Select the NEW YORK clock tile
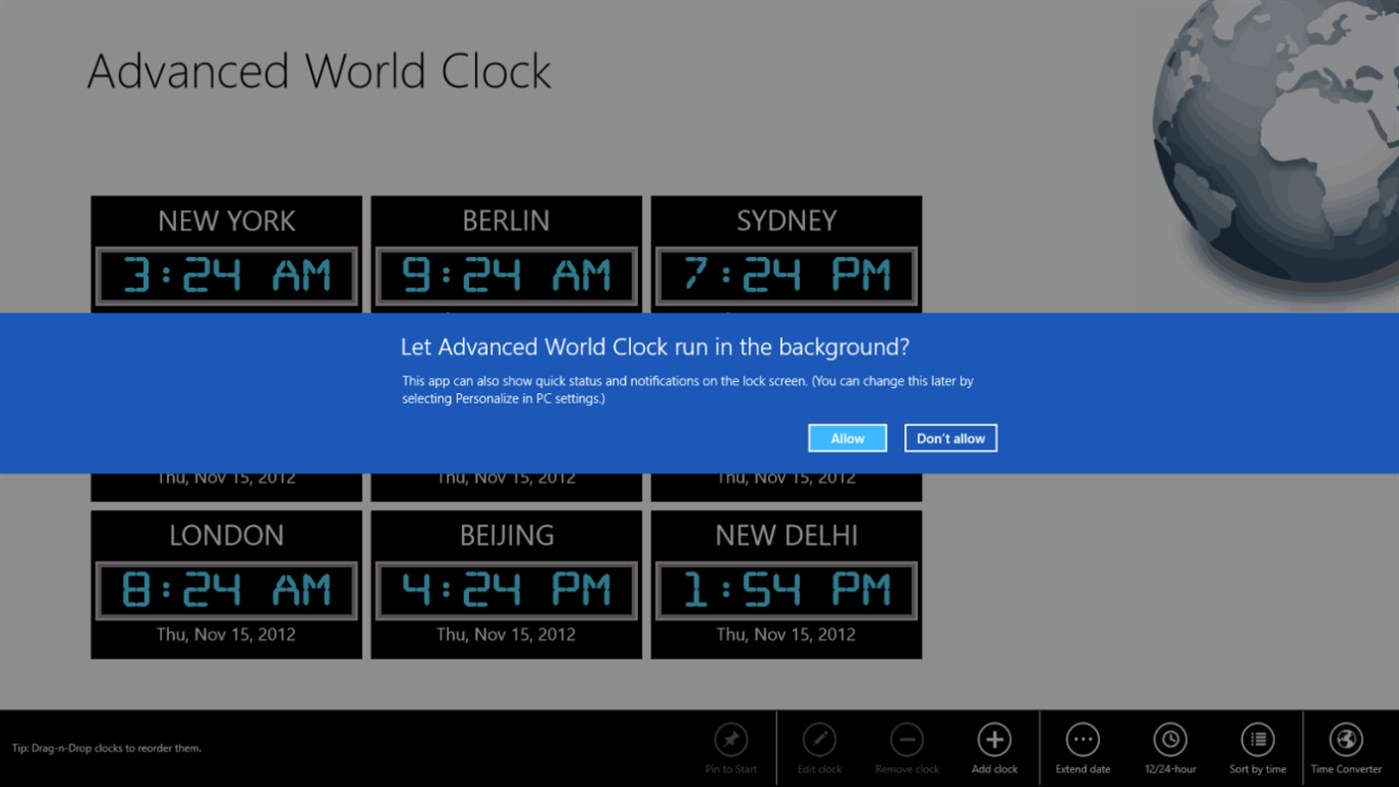The width and height of the screenshot is (1399, 787). pyautogui.click(x=225, y=250)
